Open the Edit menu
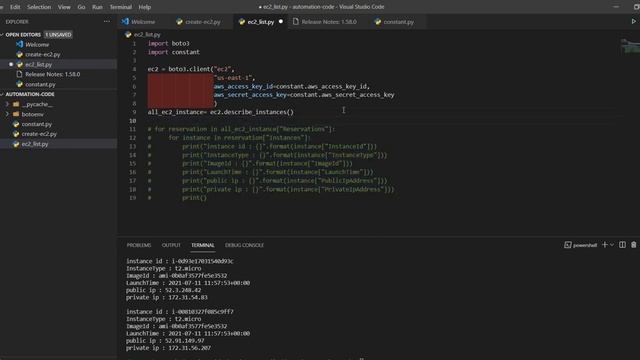Viewport: 640px width, 360px height. click(x=15, y=7)
